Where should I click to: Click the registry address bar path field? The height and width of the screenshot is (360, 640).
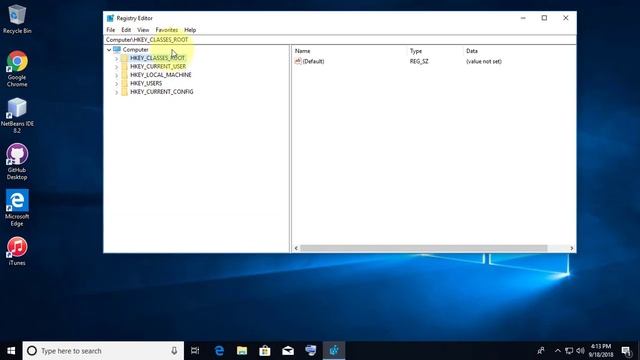(x=340, y=40)
